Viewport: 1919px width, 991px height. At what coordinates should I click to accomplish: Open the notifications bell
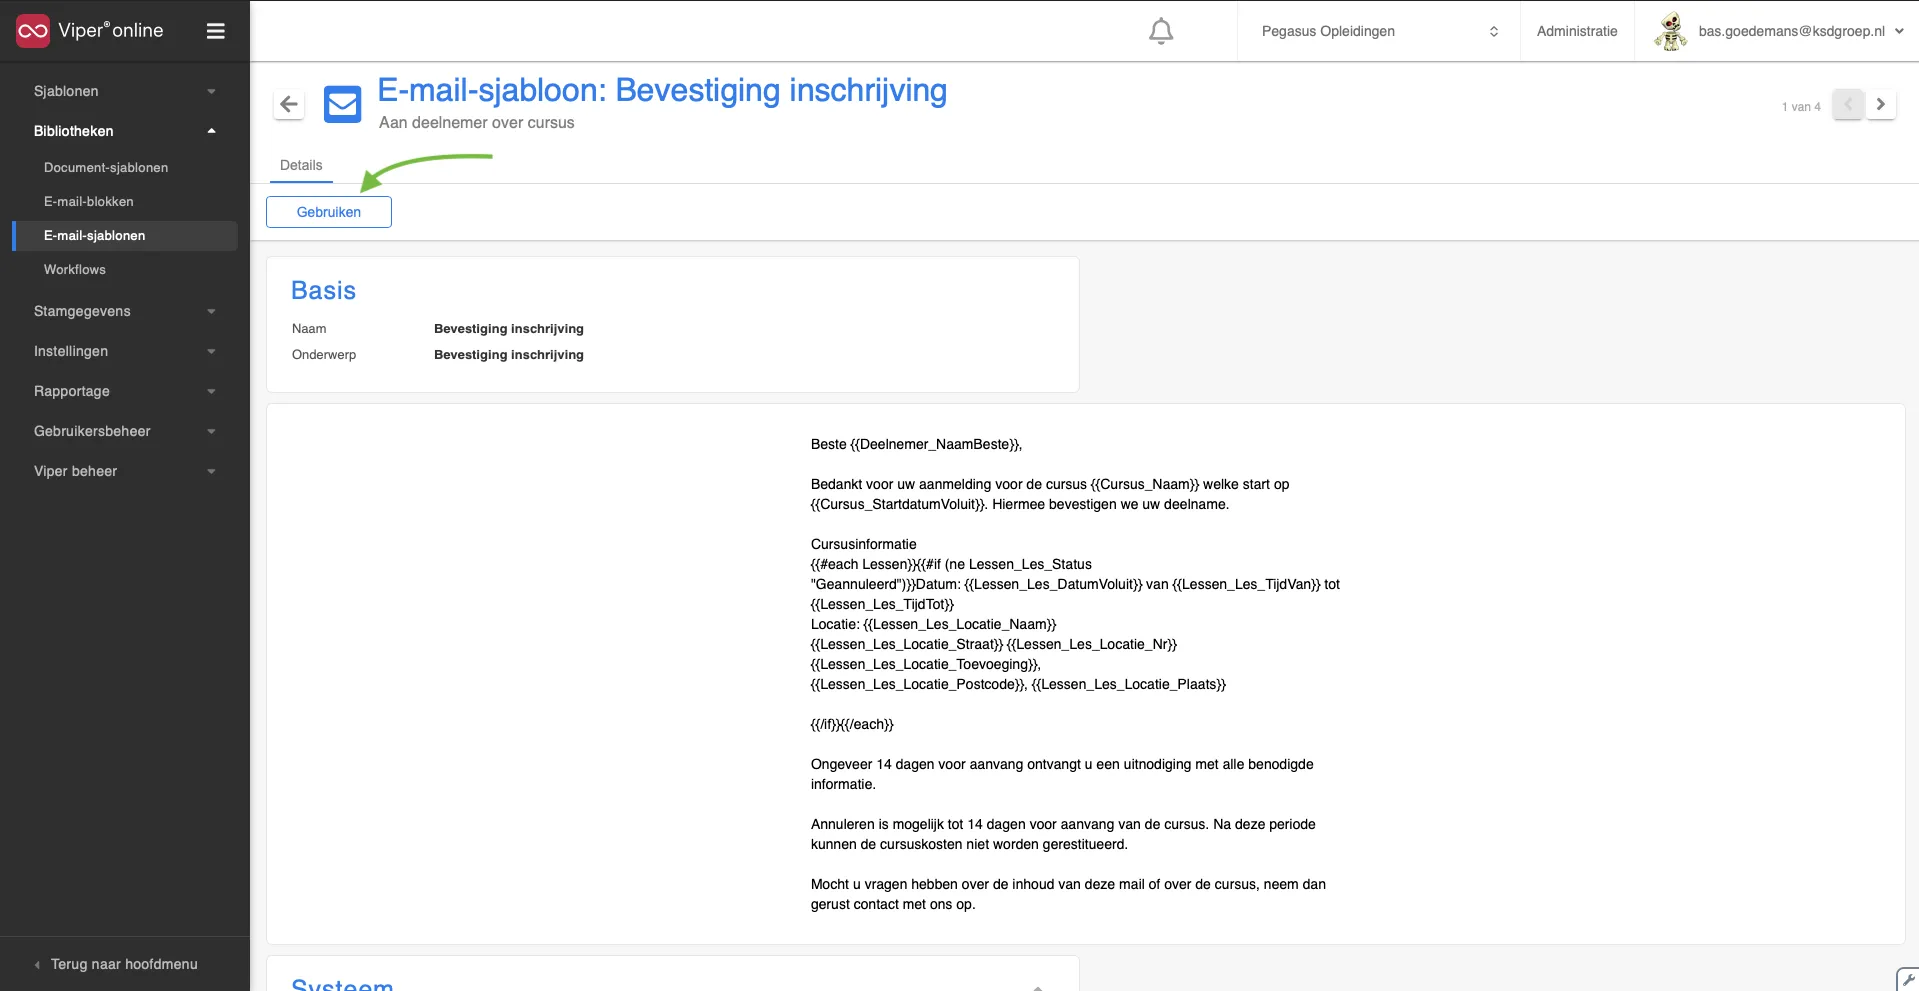point(1161,31)
